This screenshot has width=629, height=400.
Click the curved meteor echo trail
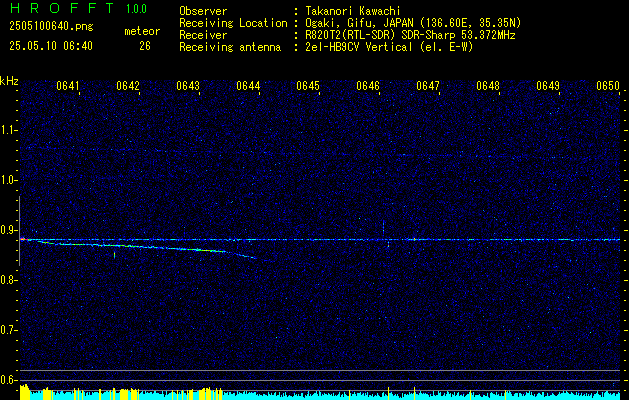pos(144,247)
